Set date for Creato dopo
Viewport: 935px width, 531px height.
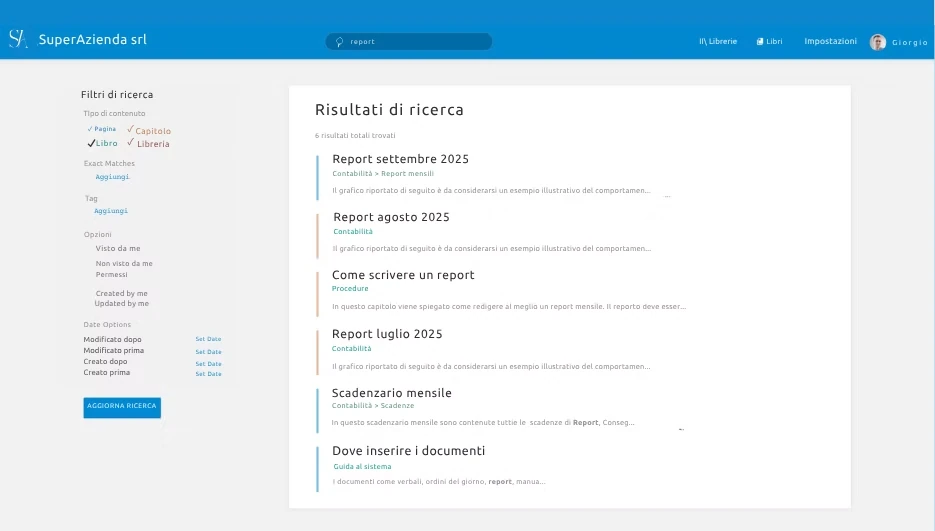tap(208, 363)
